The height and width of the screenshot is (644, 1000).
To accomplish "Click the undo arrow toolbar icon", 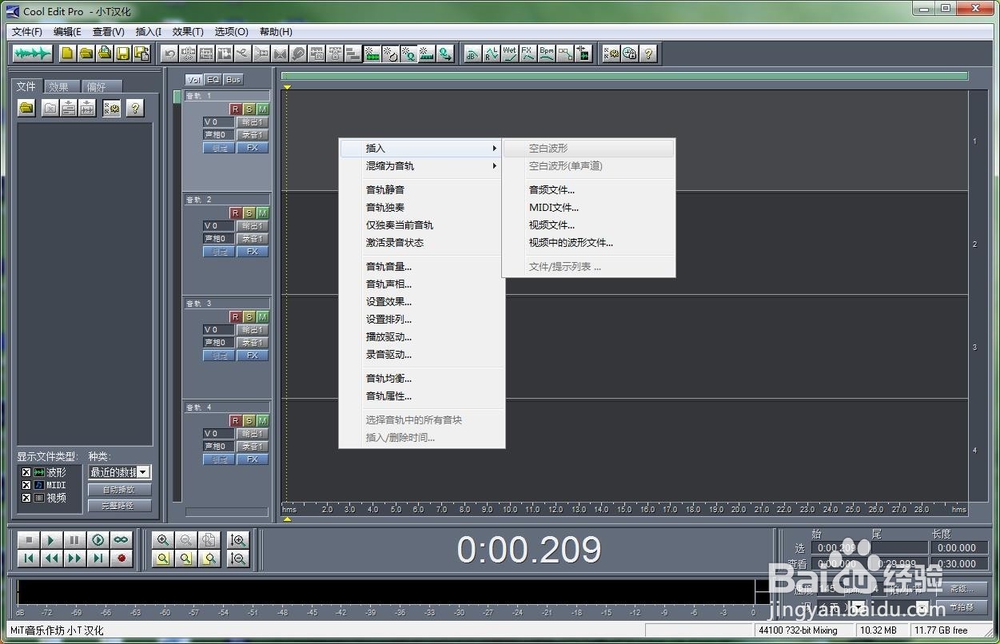I will [169, 54].
